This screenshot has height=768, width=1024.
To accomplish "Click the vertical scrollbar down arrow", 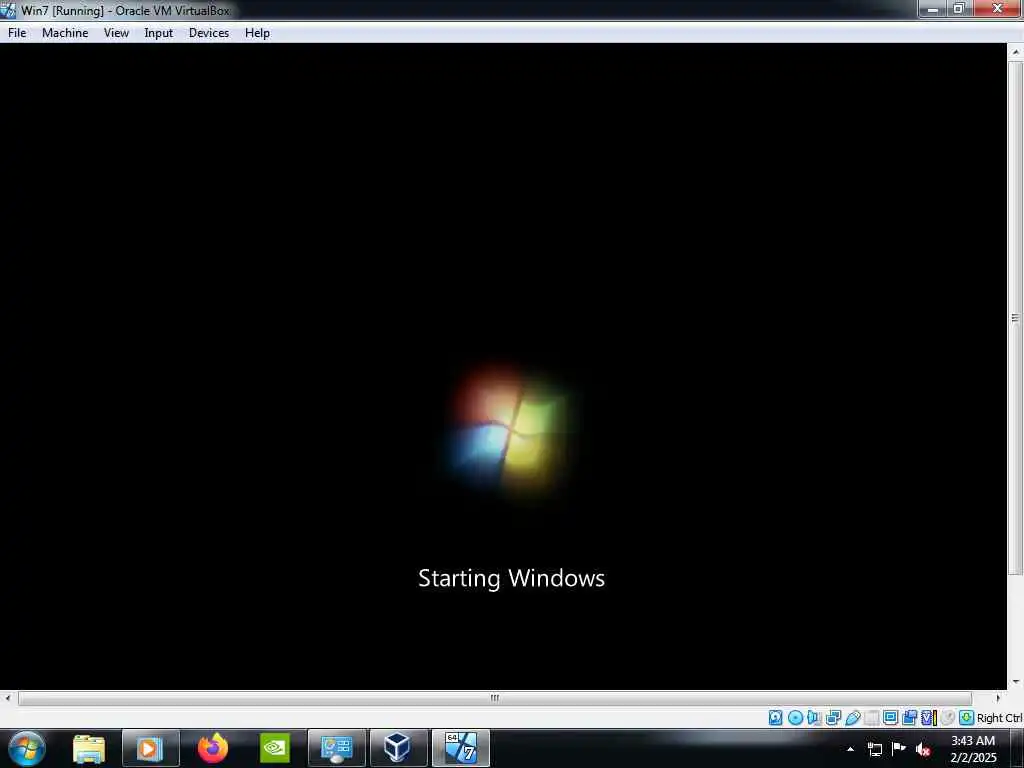I will [x=1015, y=682].
